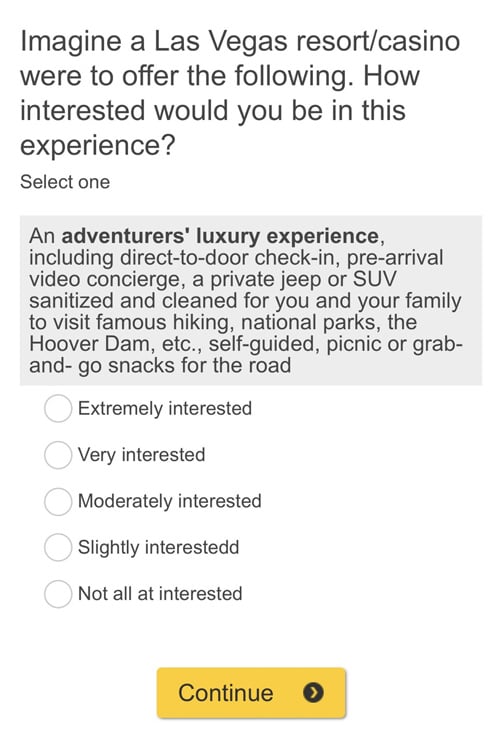Click the 'Extremely interested' label text
This screenshot has height=750, width=500.
pyautogui.click(x=165, y=408)
